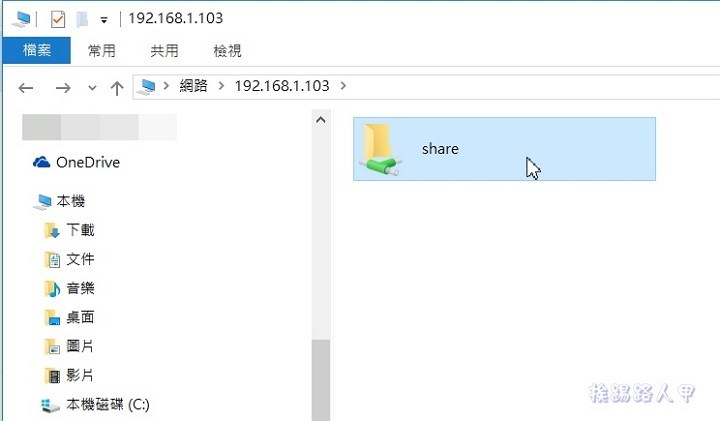720x421 pixels.
Task: Open the share network folder
Action: pyautogui.click(x=504, y=149)
